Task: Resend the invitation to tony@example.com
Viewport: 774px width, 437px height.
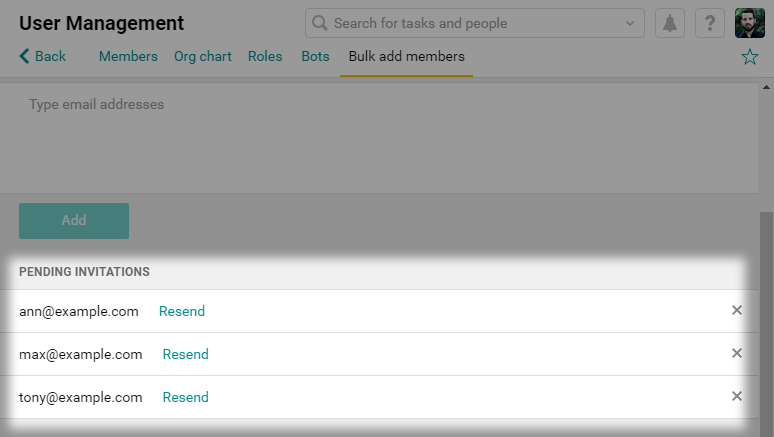Action: point(186,397)
